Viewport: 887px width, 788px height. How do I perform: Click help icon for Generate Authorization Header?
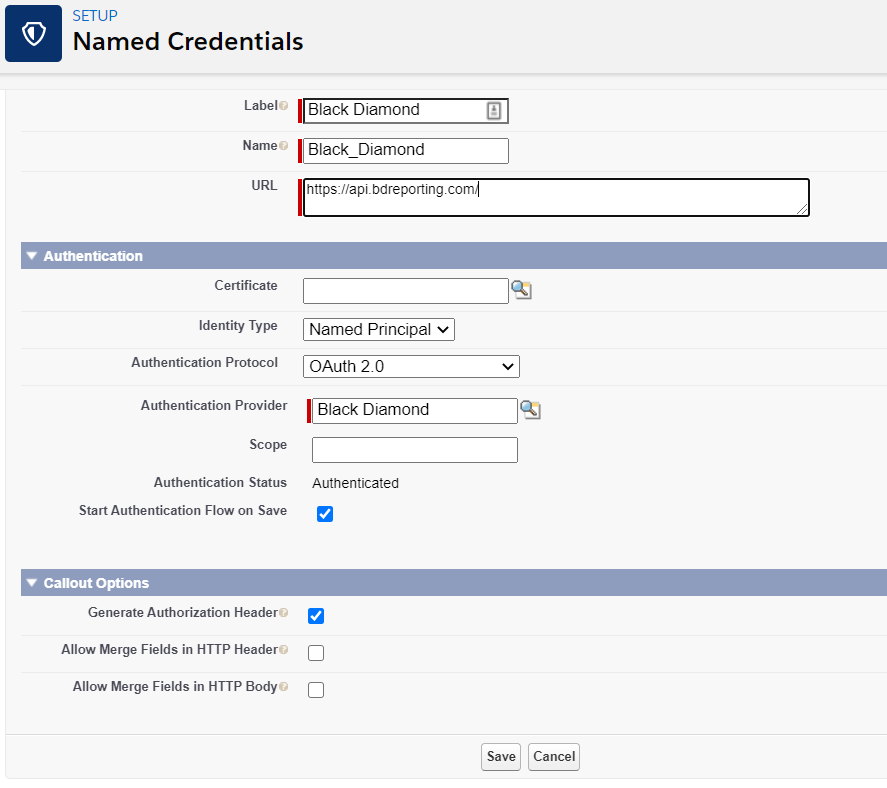(283, 613)
